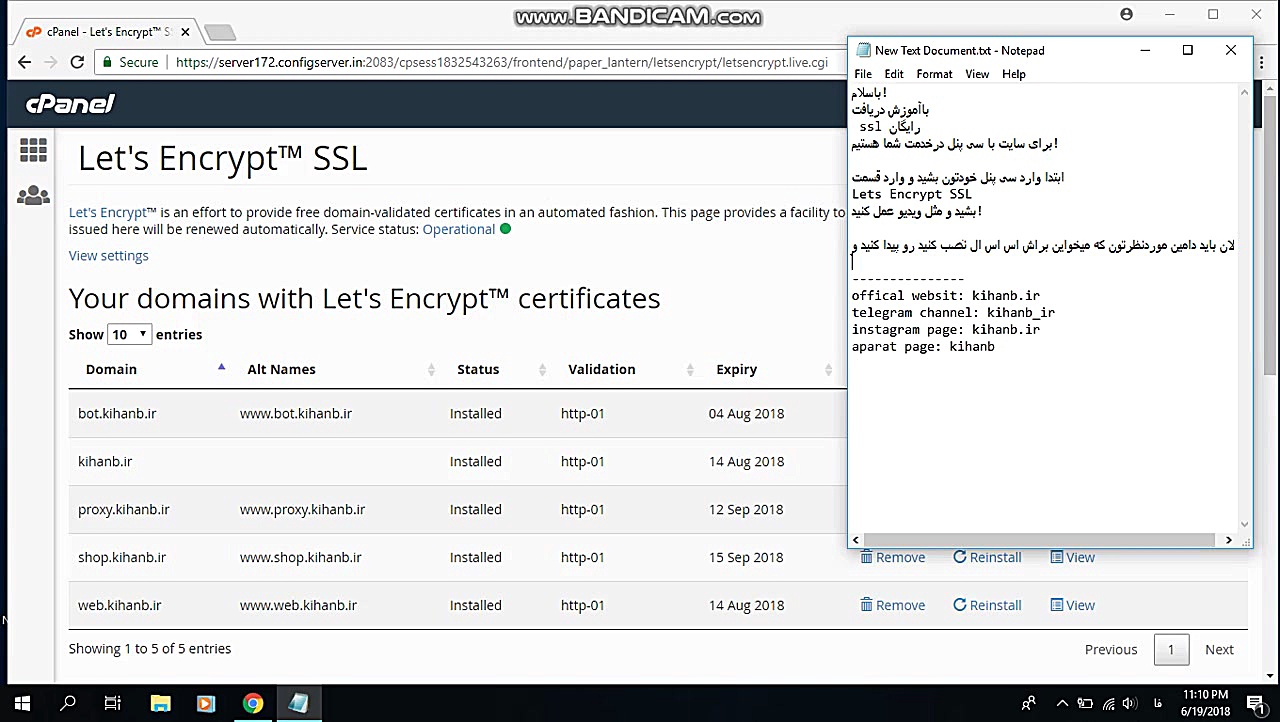Go back using the browser back arrow

click(x=25, y=62)
